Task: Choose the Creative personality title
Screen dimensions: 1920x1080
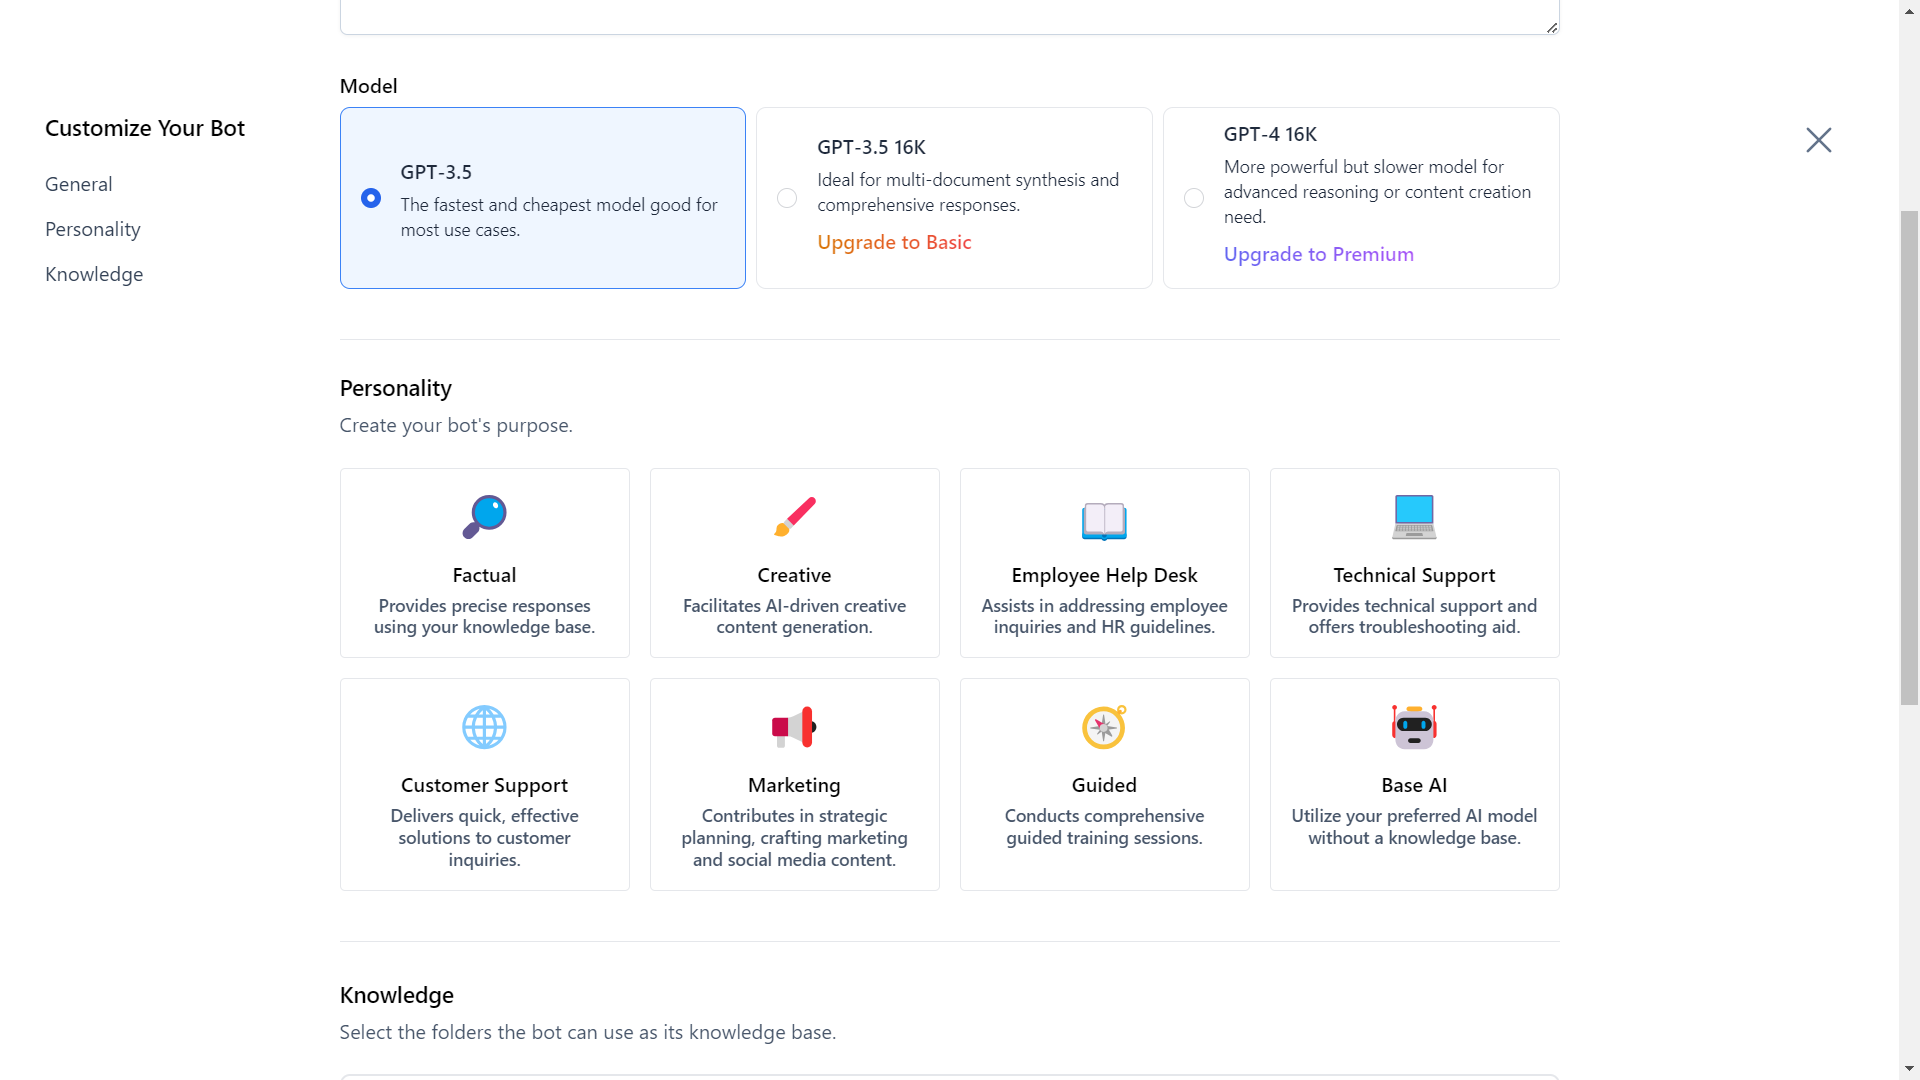Action: (794, 575)
